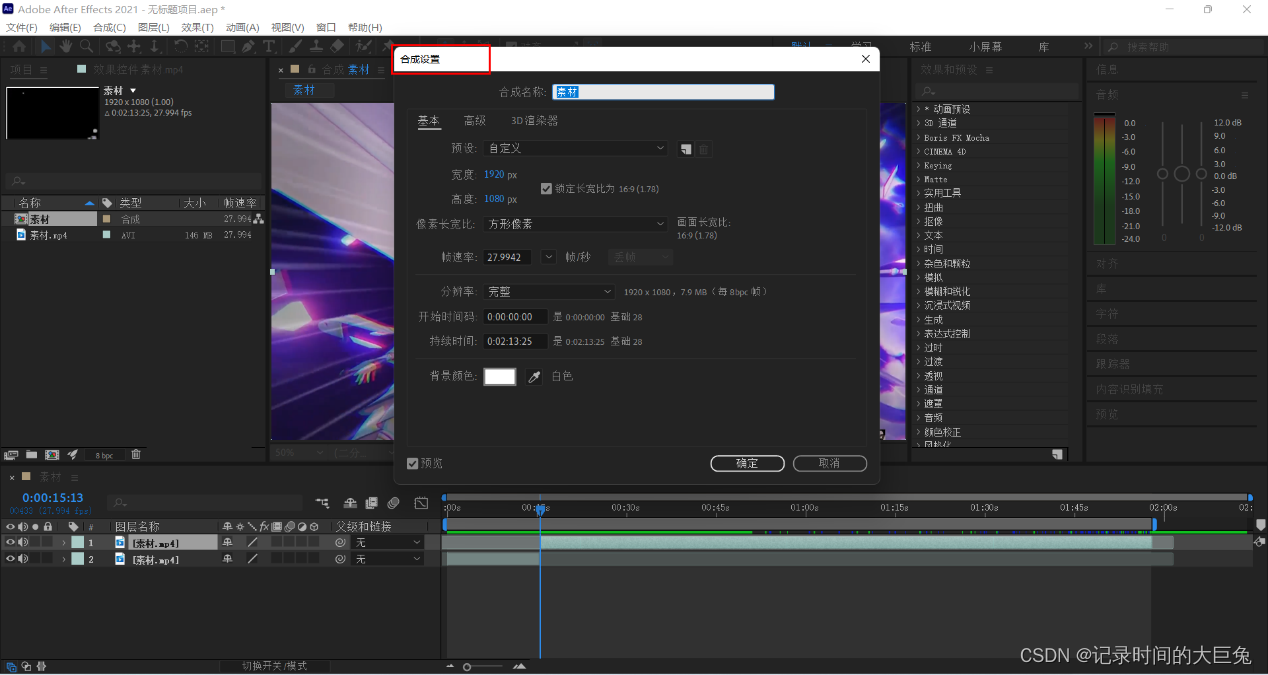Click new composition icon in project panel footer
This screenshot has width=1268, height=675.
(52, 454)
